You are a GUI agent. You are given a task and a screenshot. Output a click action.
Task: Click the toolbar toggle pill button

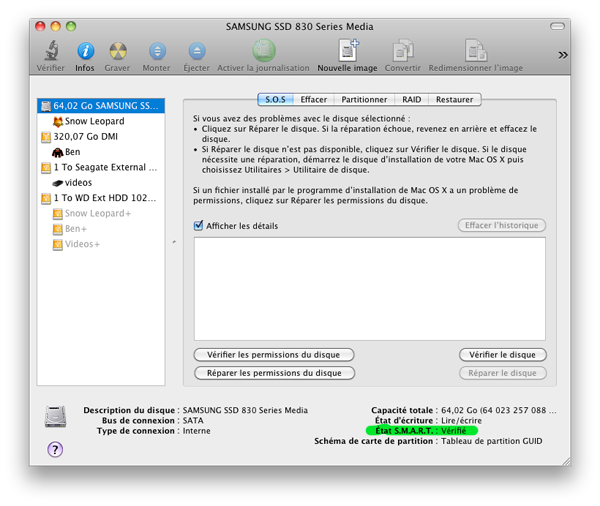(x=557, y=26)
